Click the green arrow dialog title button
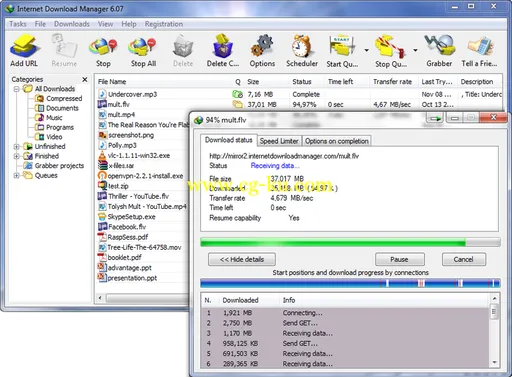This screenshot has height=377, width=512. pos(435,119)
